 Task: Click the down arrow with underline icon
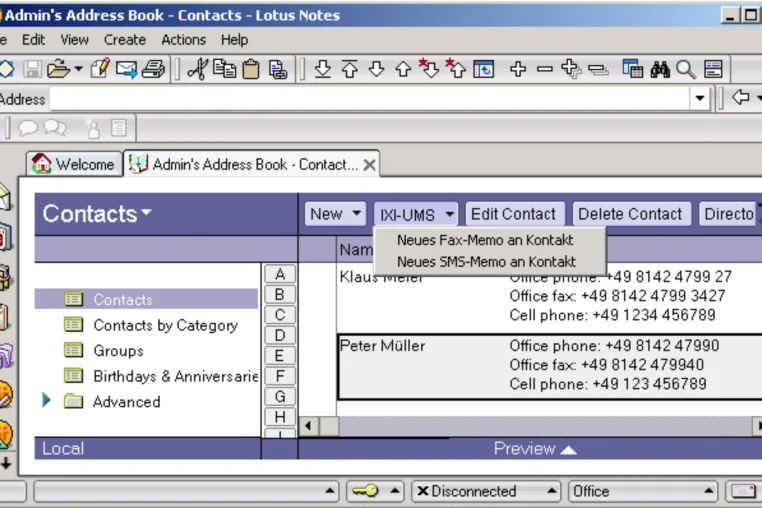coord(323,69)
